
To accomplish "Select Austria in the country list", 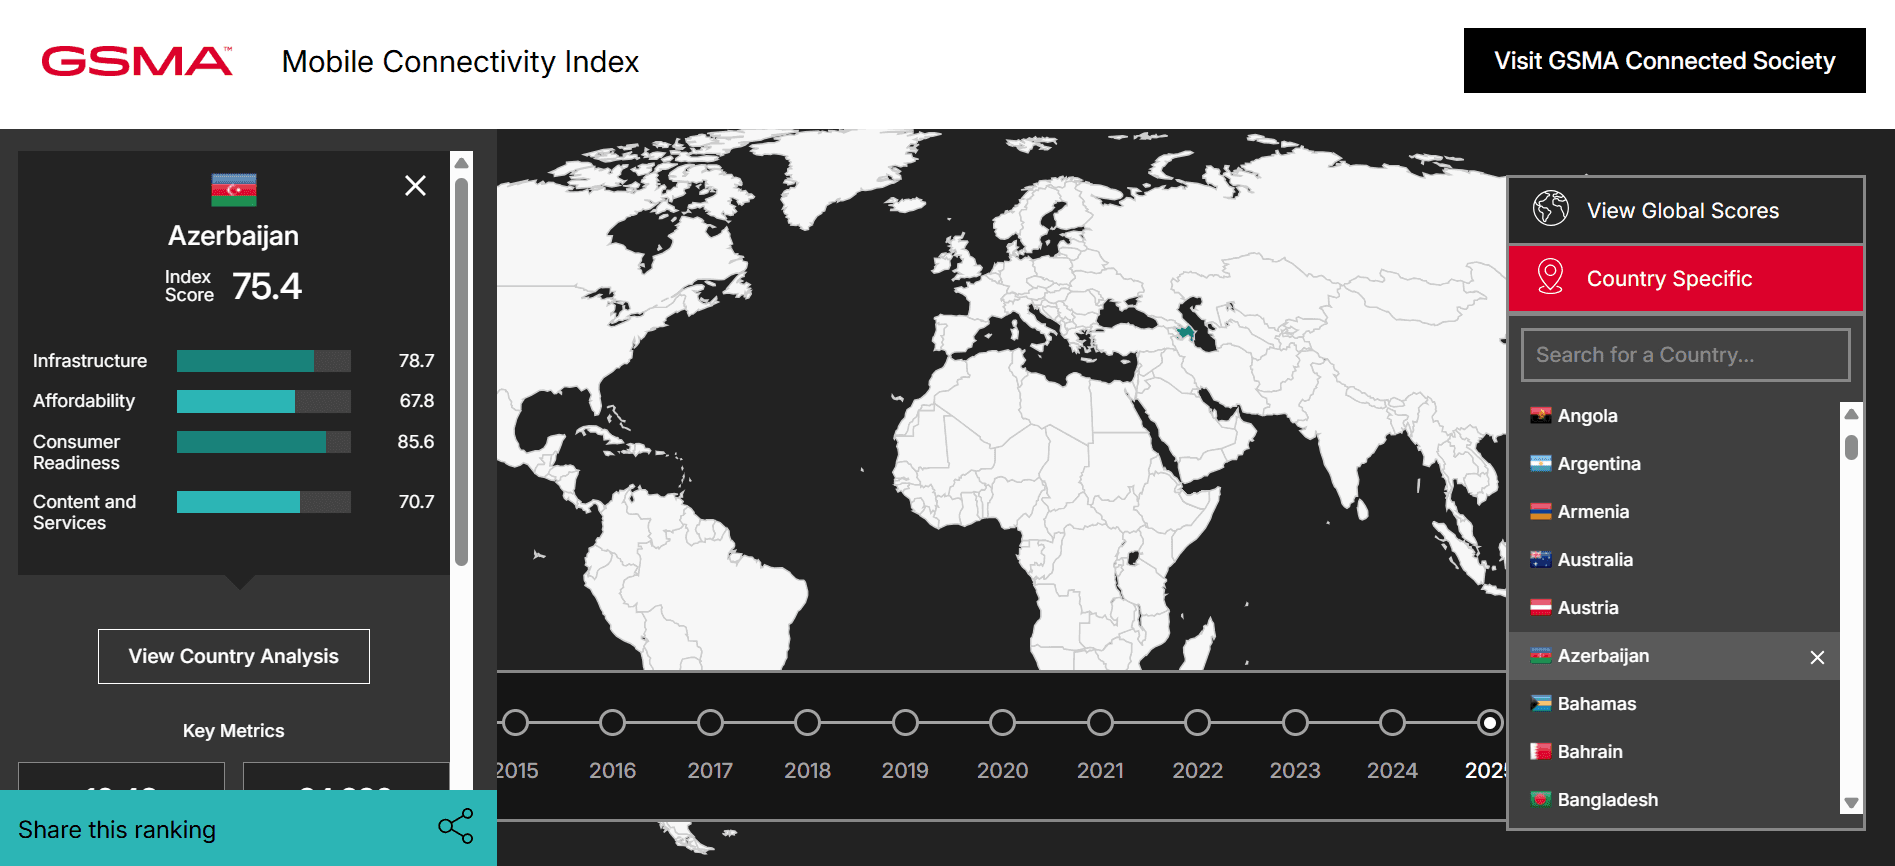I will point(1674,608).
